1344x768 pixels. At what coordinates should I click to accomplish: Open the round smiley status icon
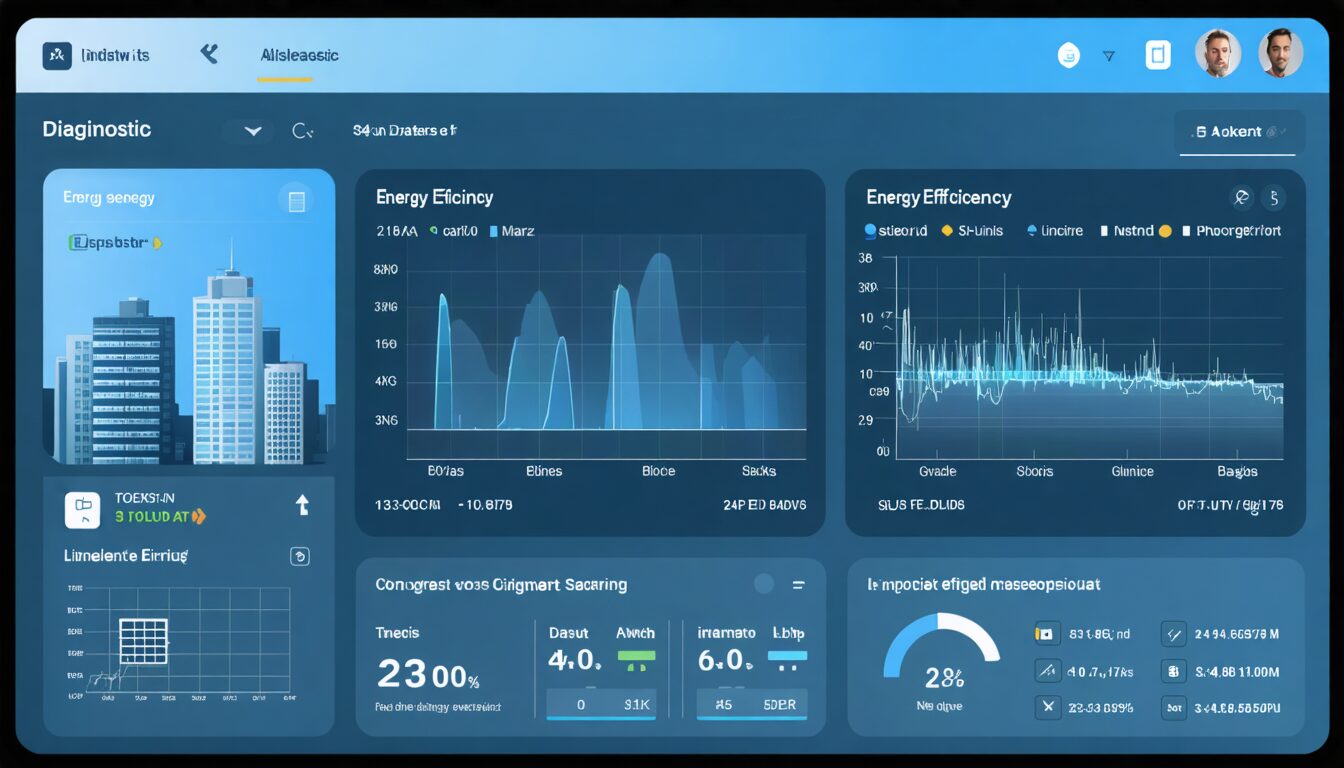tap(1069, 56)
